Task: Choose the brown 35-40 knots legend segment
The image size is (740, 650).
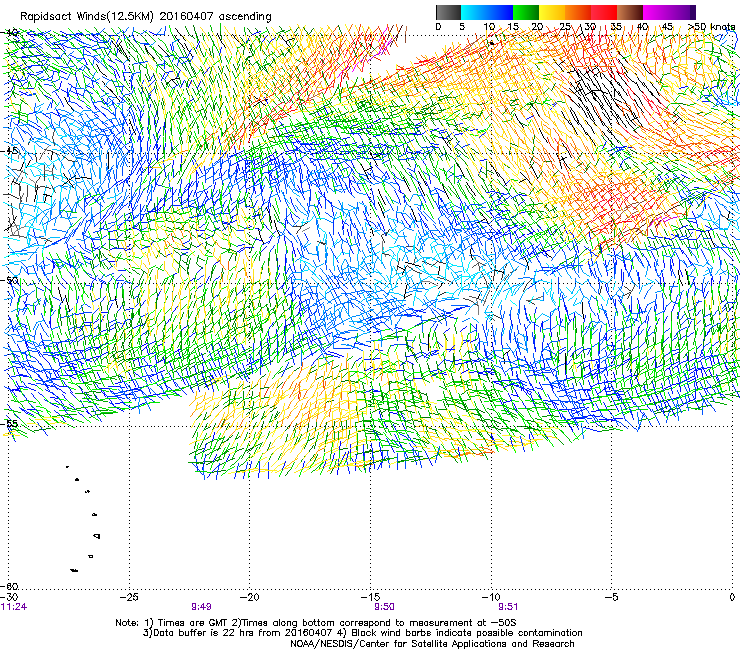Action: pyautogui.click(x=630, y=12)
